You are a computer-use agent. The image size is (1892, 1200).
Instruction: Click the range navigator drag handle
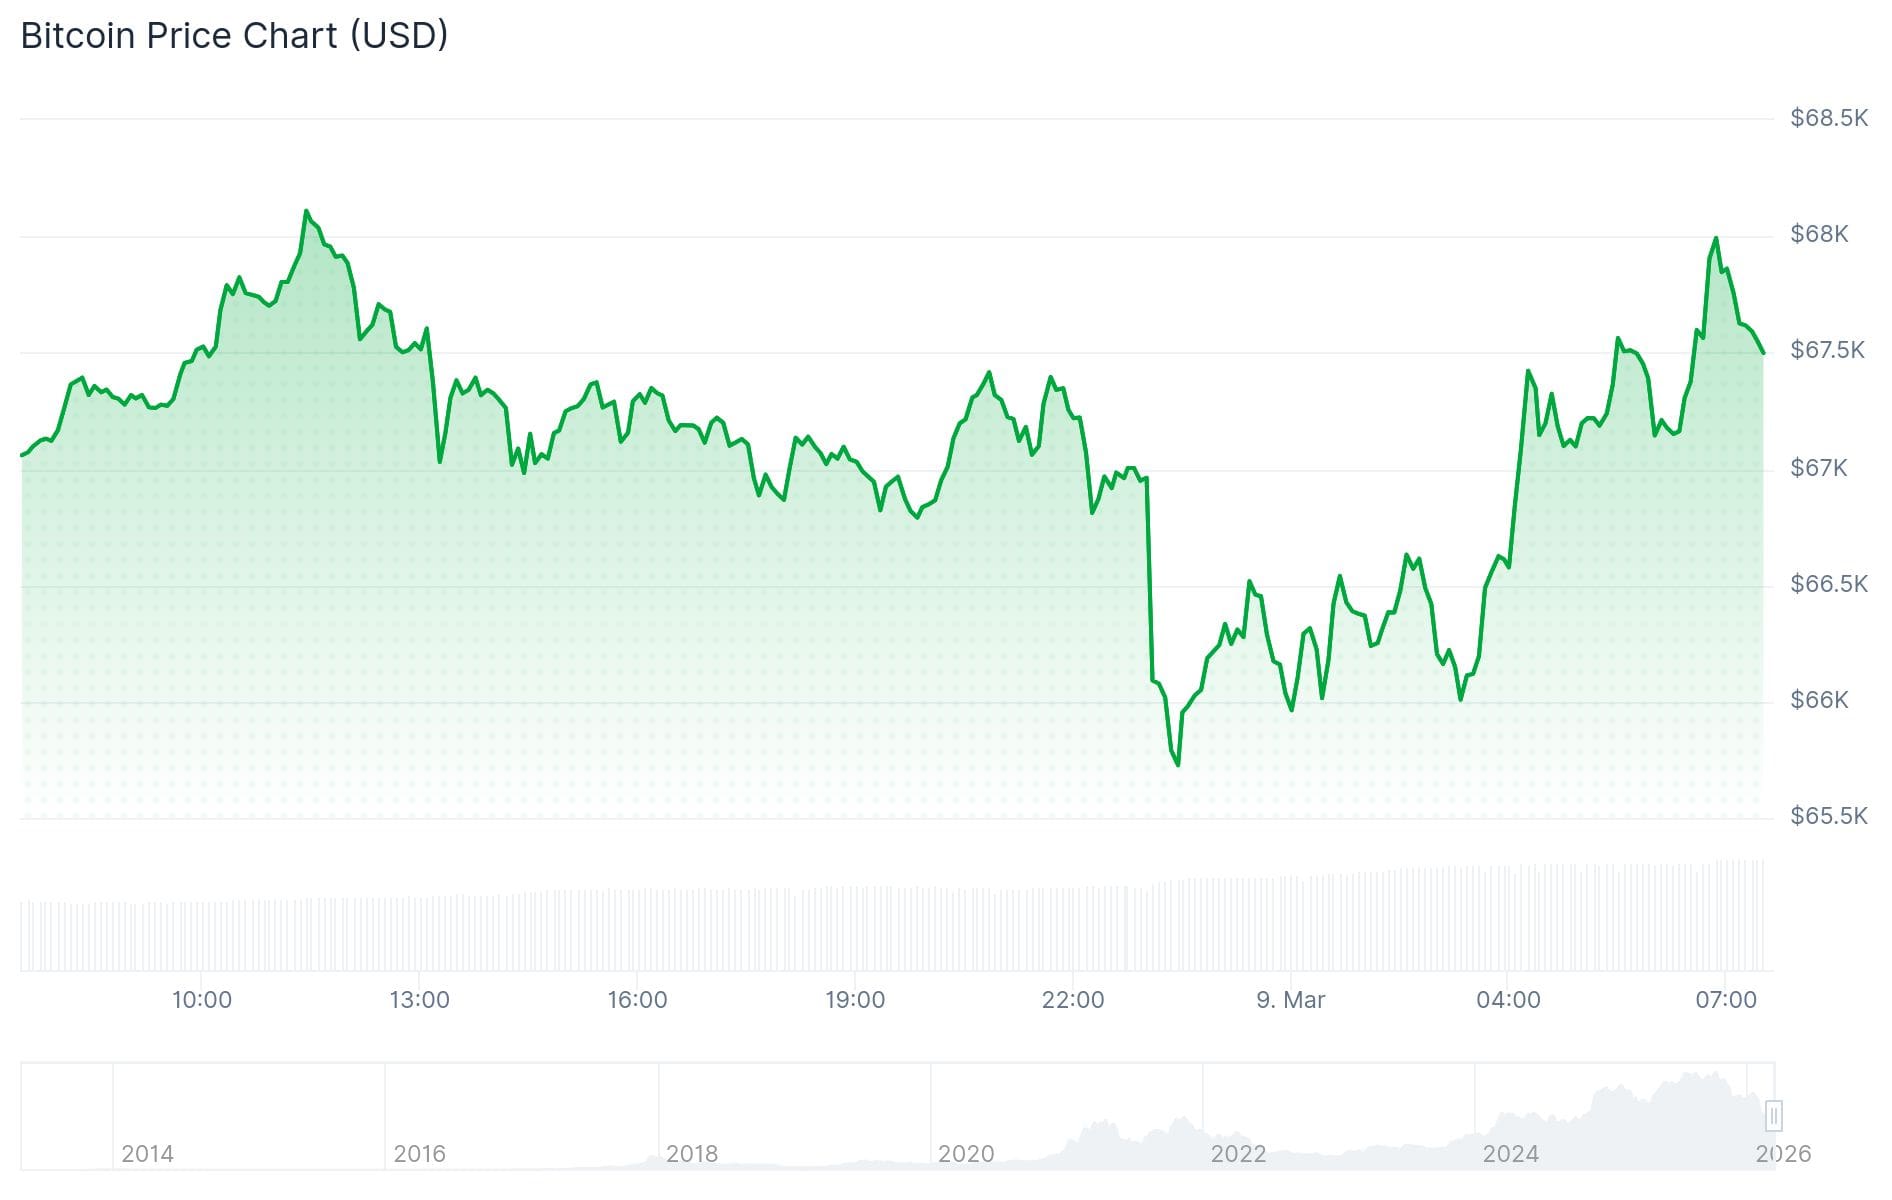tap(1774, 1115)
